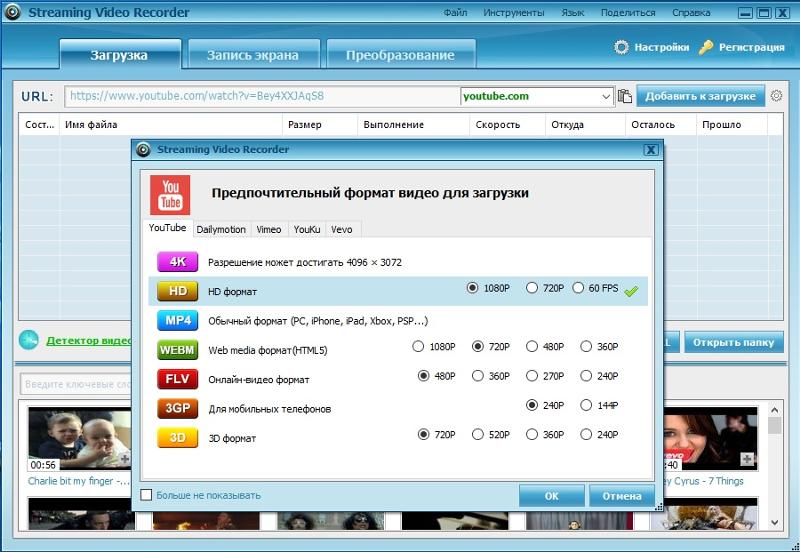Select the HD format badge
The width and height of the screenshot is (800, 552).
pos(177,291)
